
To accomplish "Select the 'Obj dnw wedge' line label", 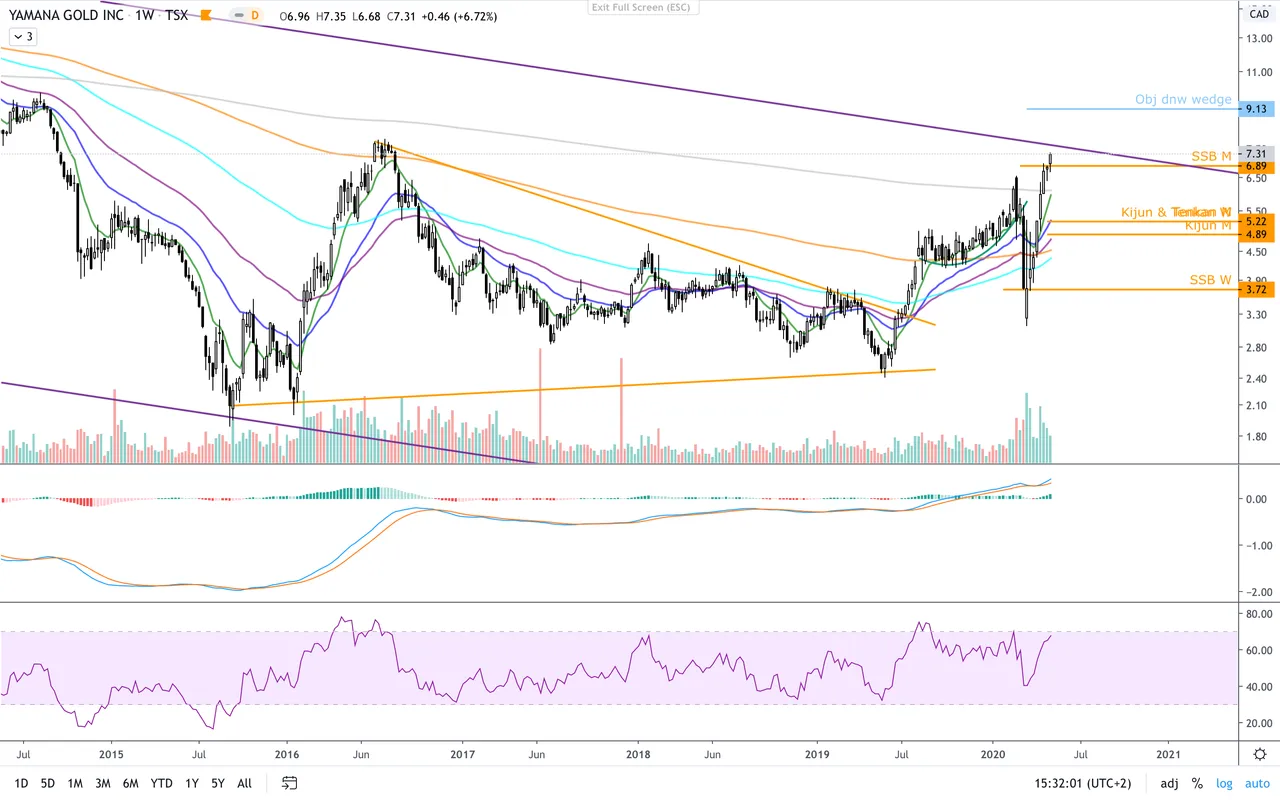I will 1183,100.
